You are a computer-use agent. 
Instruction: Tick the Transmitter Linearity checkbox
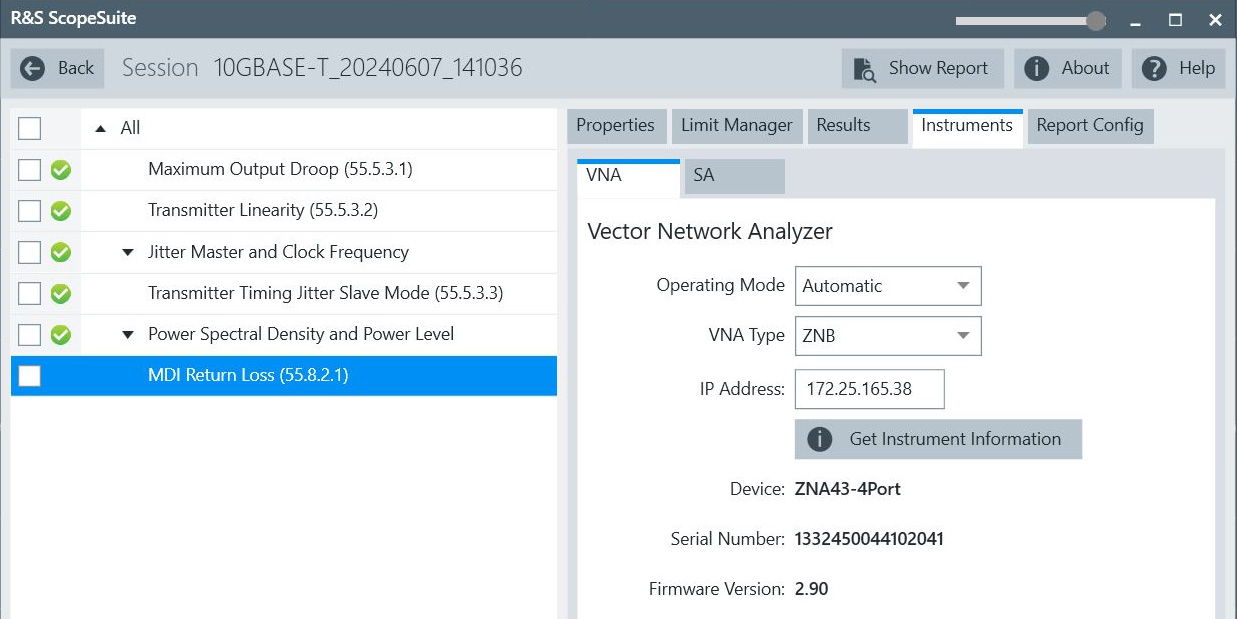click(x=30, y=211)
